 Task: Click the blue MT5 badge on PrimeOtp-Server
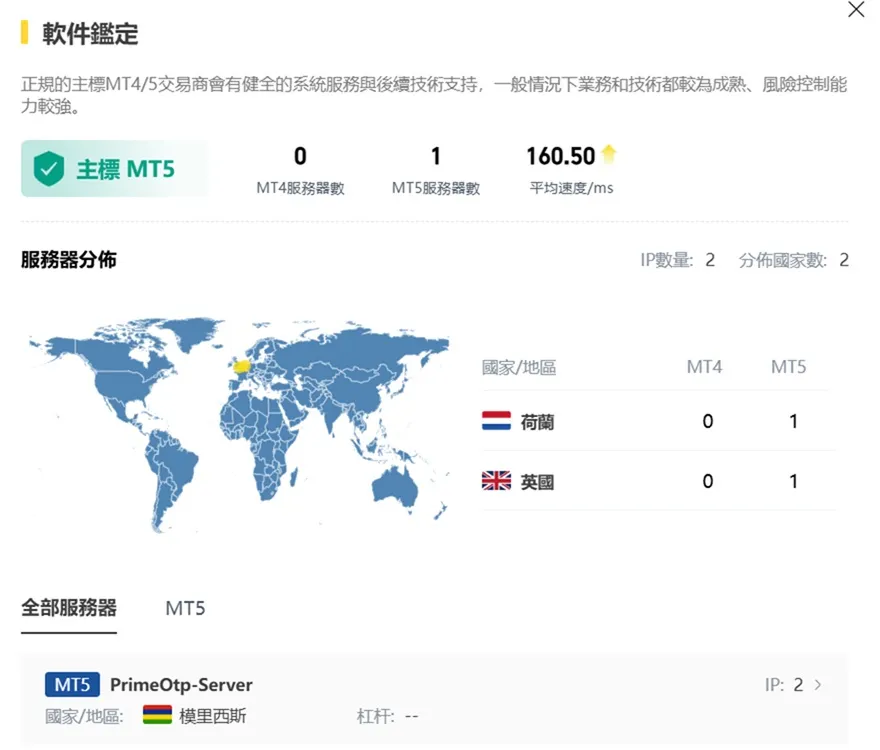coord(72,684)
